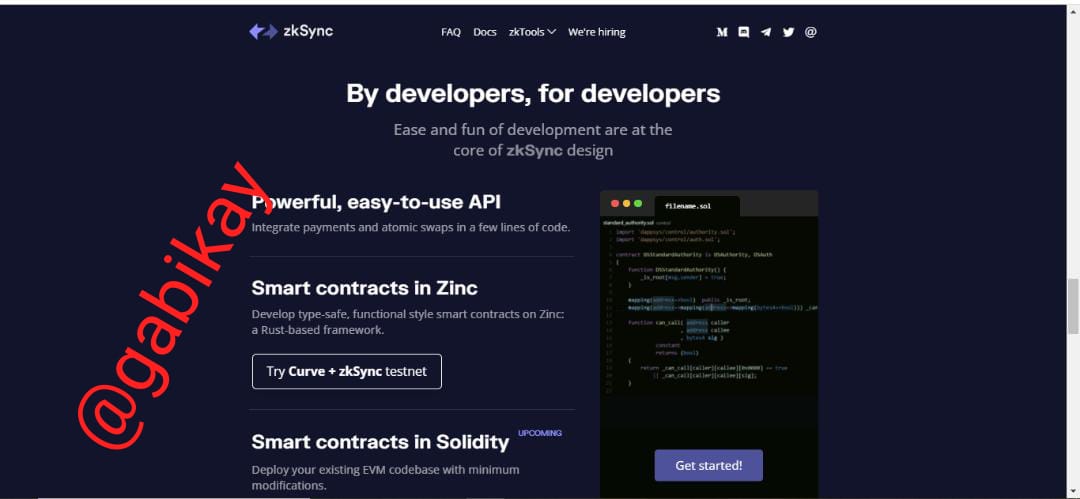Open the Gitter chat bubble icon
The image size is (1080, 499).
pos(744,32)
